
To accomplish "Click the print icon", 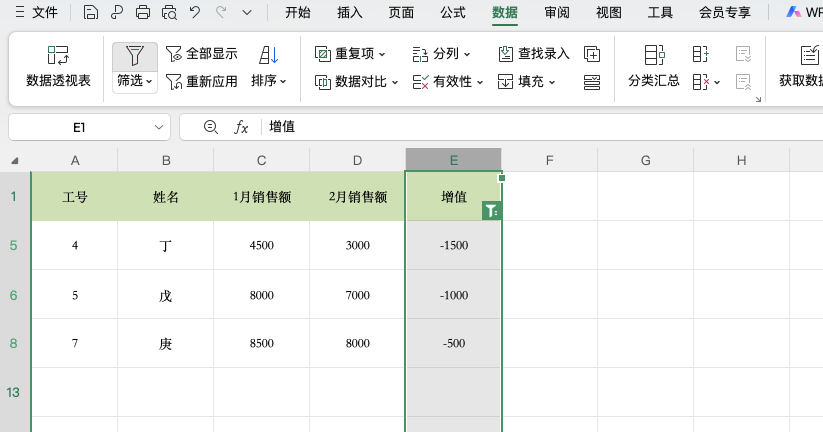I will 143,12.
